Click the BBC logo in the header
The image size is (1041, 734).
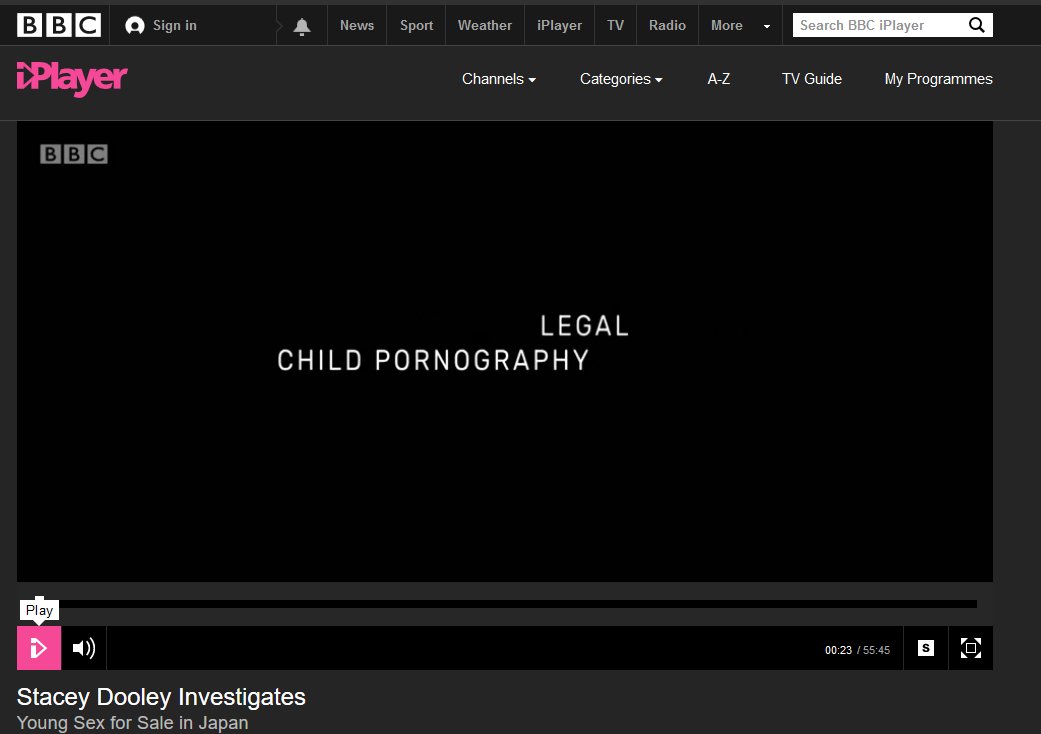tap(58, 25)
